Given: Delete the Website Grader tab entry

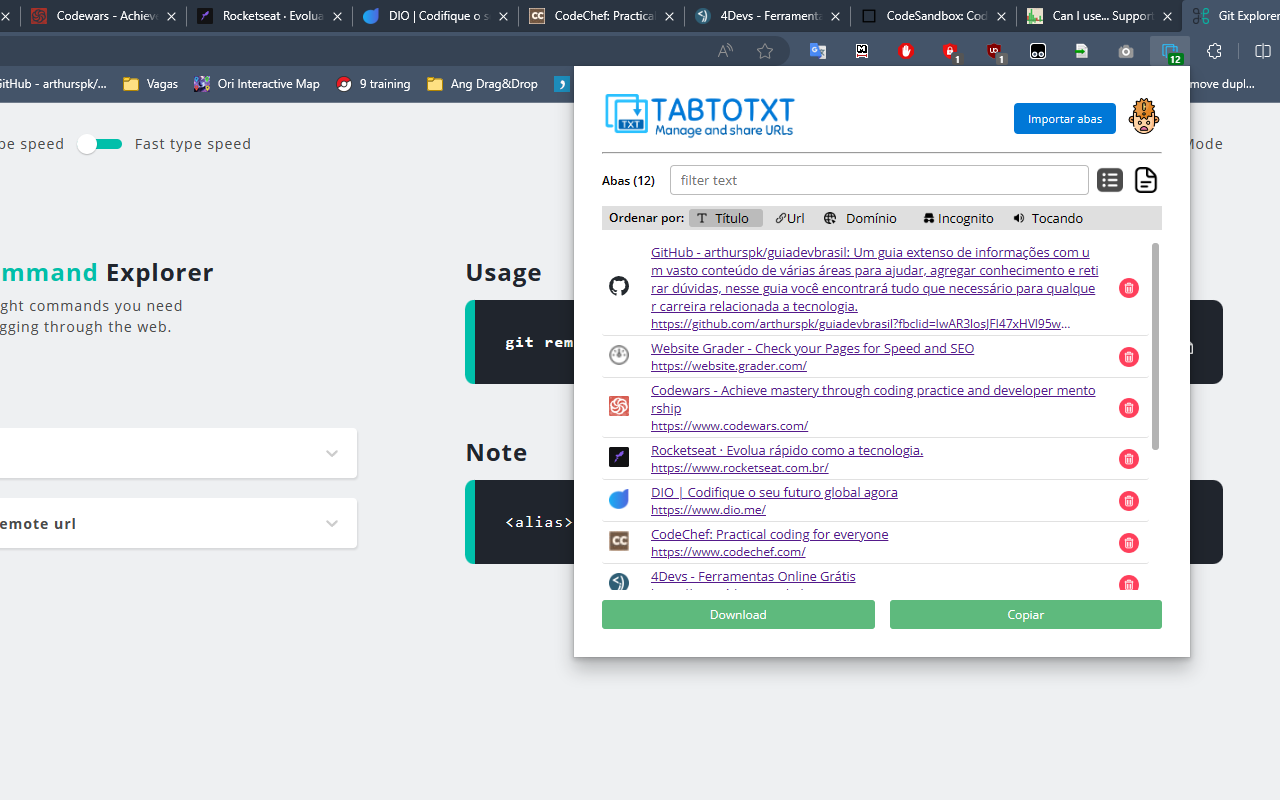Looking at the screenshot, I should point(1128,357).
